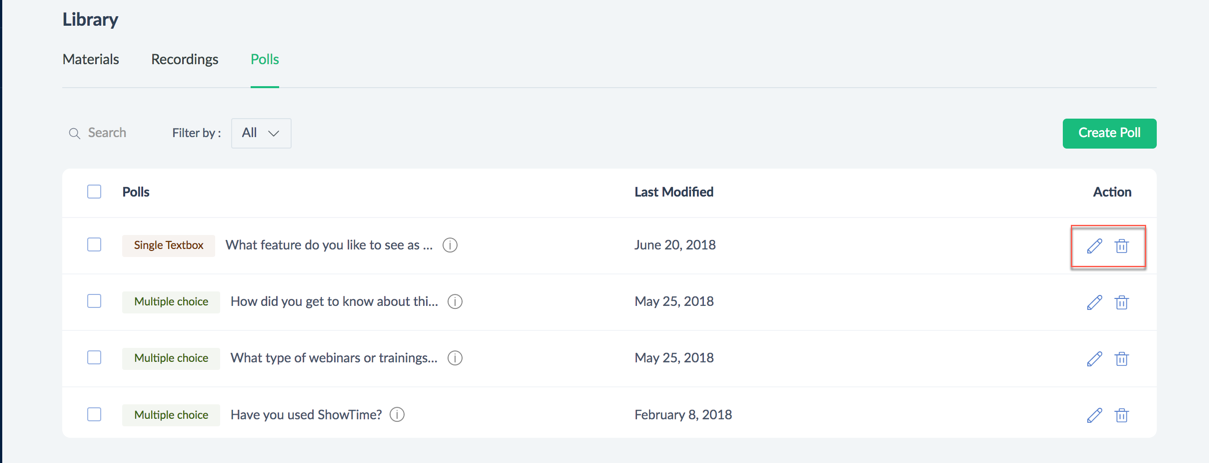Viewport: 1209px width, 463px height.
Task: Edit the 'What type of webinars' poll
Action: click(1094, 359)
